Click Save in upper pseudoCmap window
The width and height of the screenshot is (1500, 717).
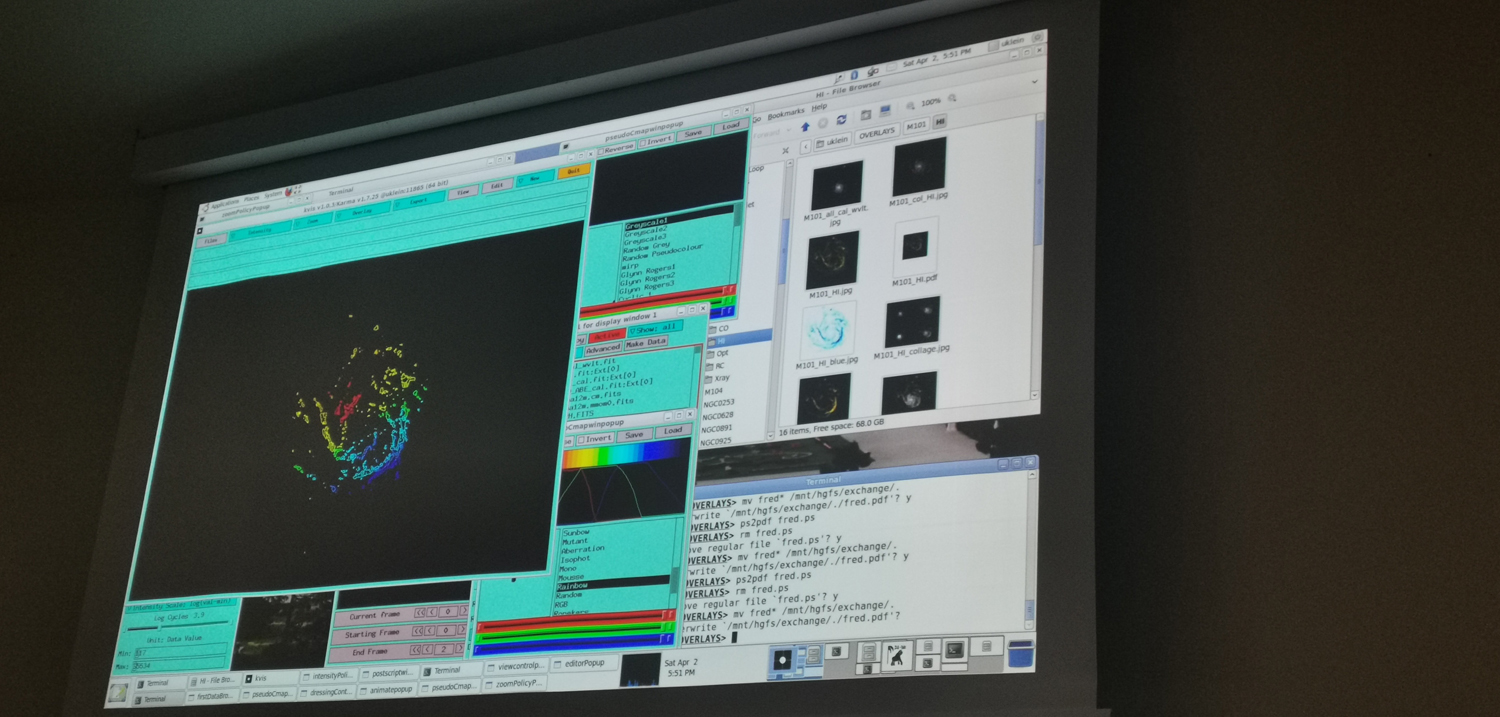[x=693, y=134]
